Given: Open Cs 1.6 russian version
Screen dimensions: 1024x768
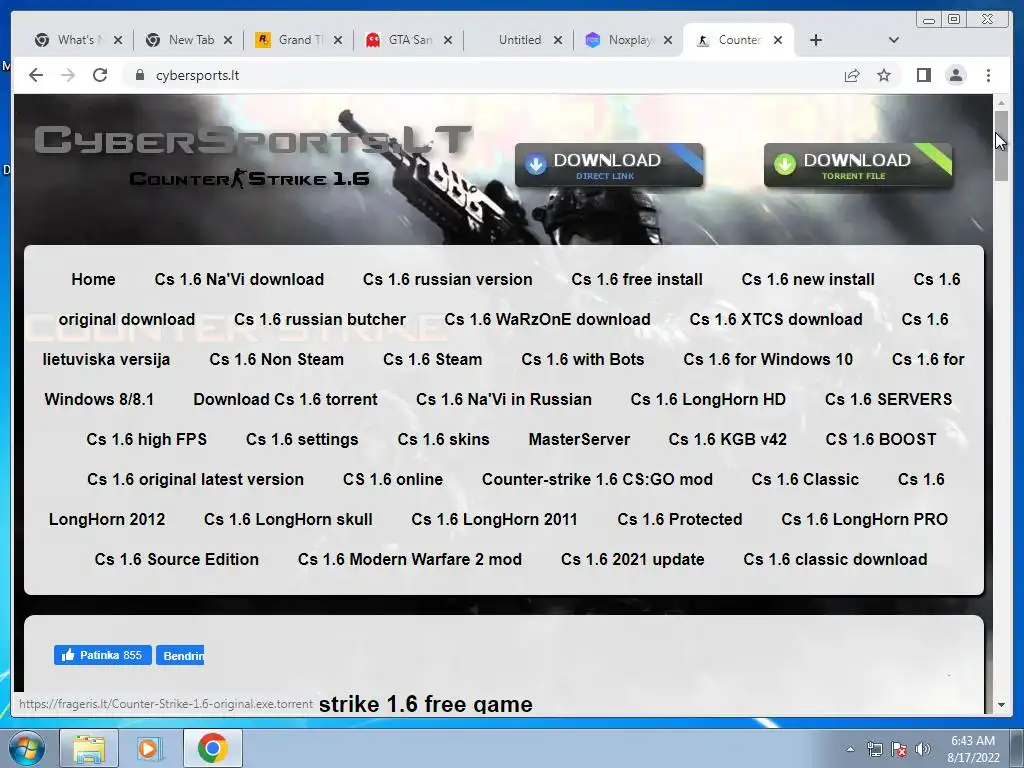Looking at the screenshot, I should point(447,280).
